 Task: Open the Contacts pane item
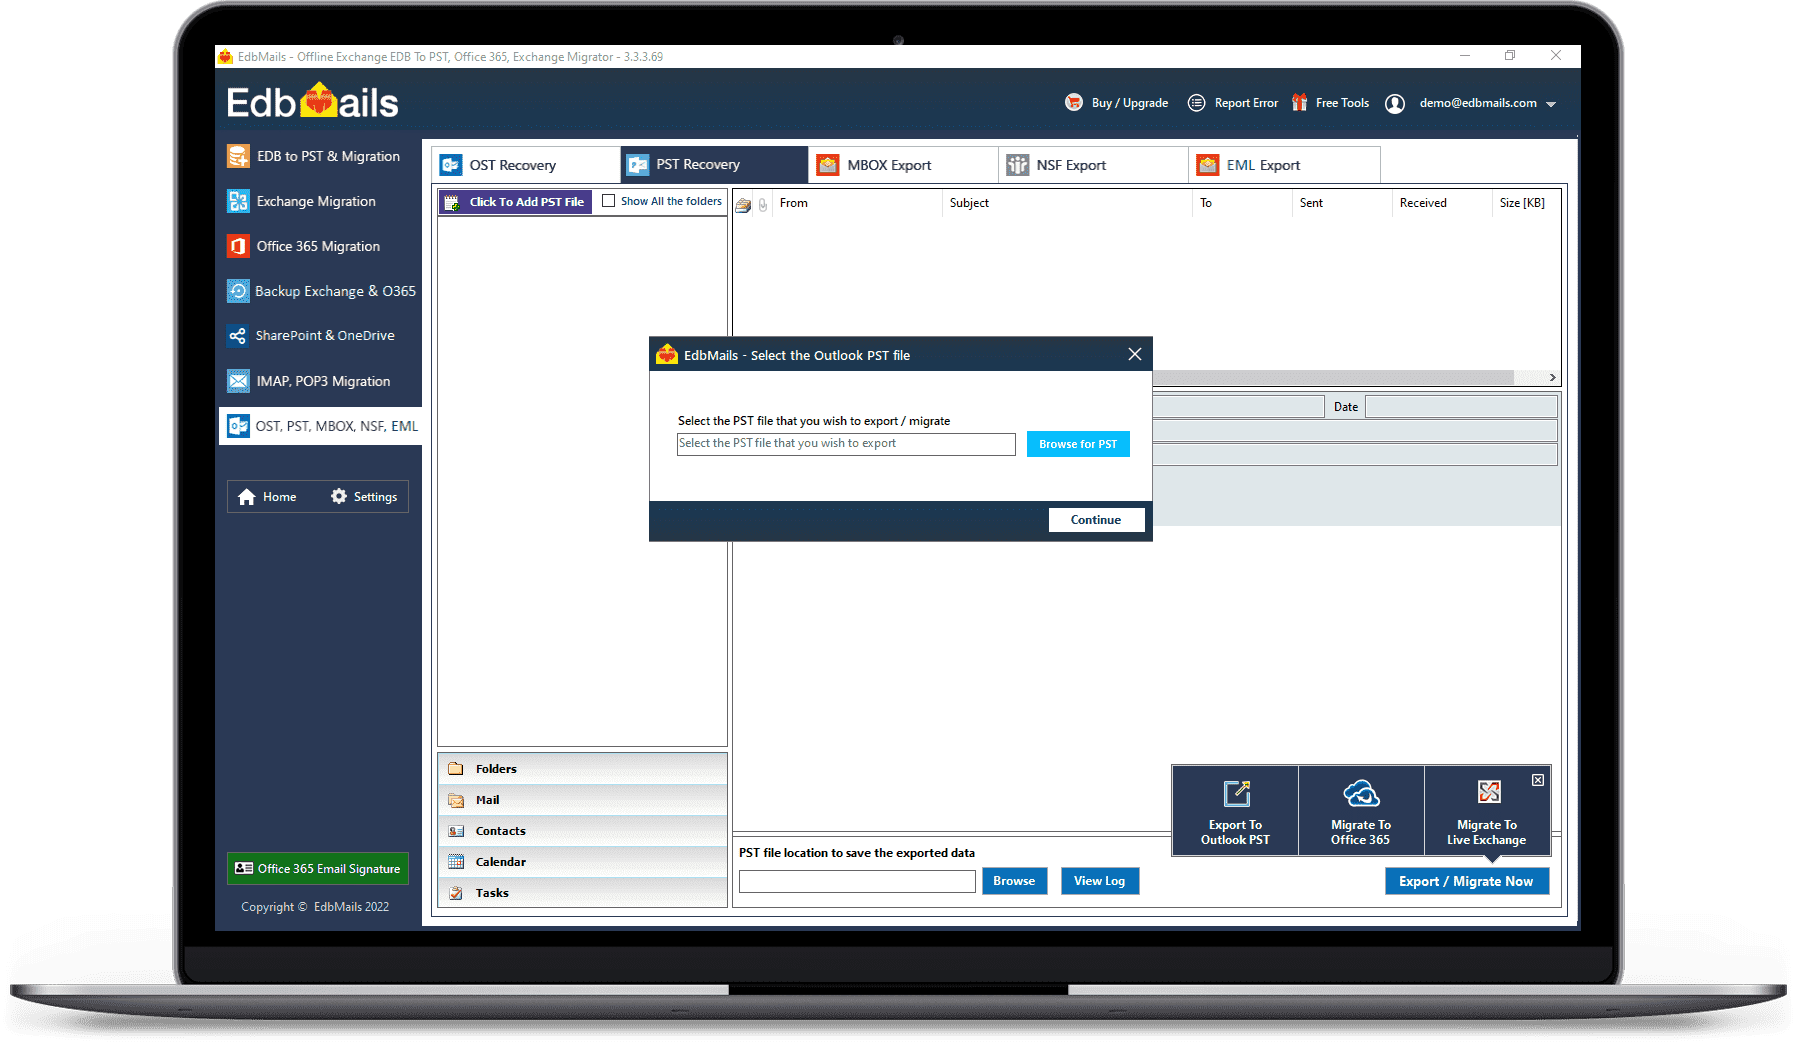point(582,831)
